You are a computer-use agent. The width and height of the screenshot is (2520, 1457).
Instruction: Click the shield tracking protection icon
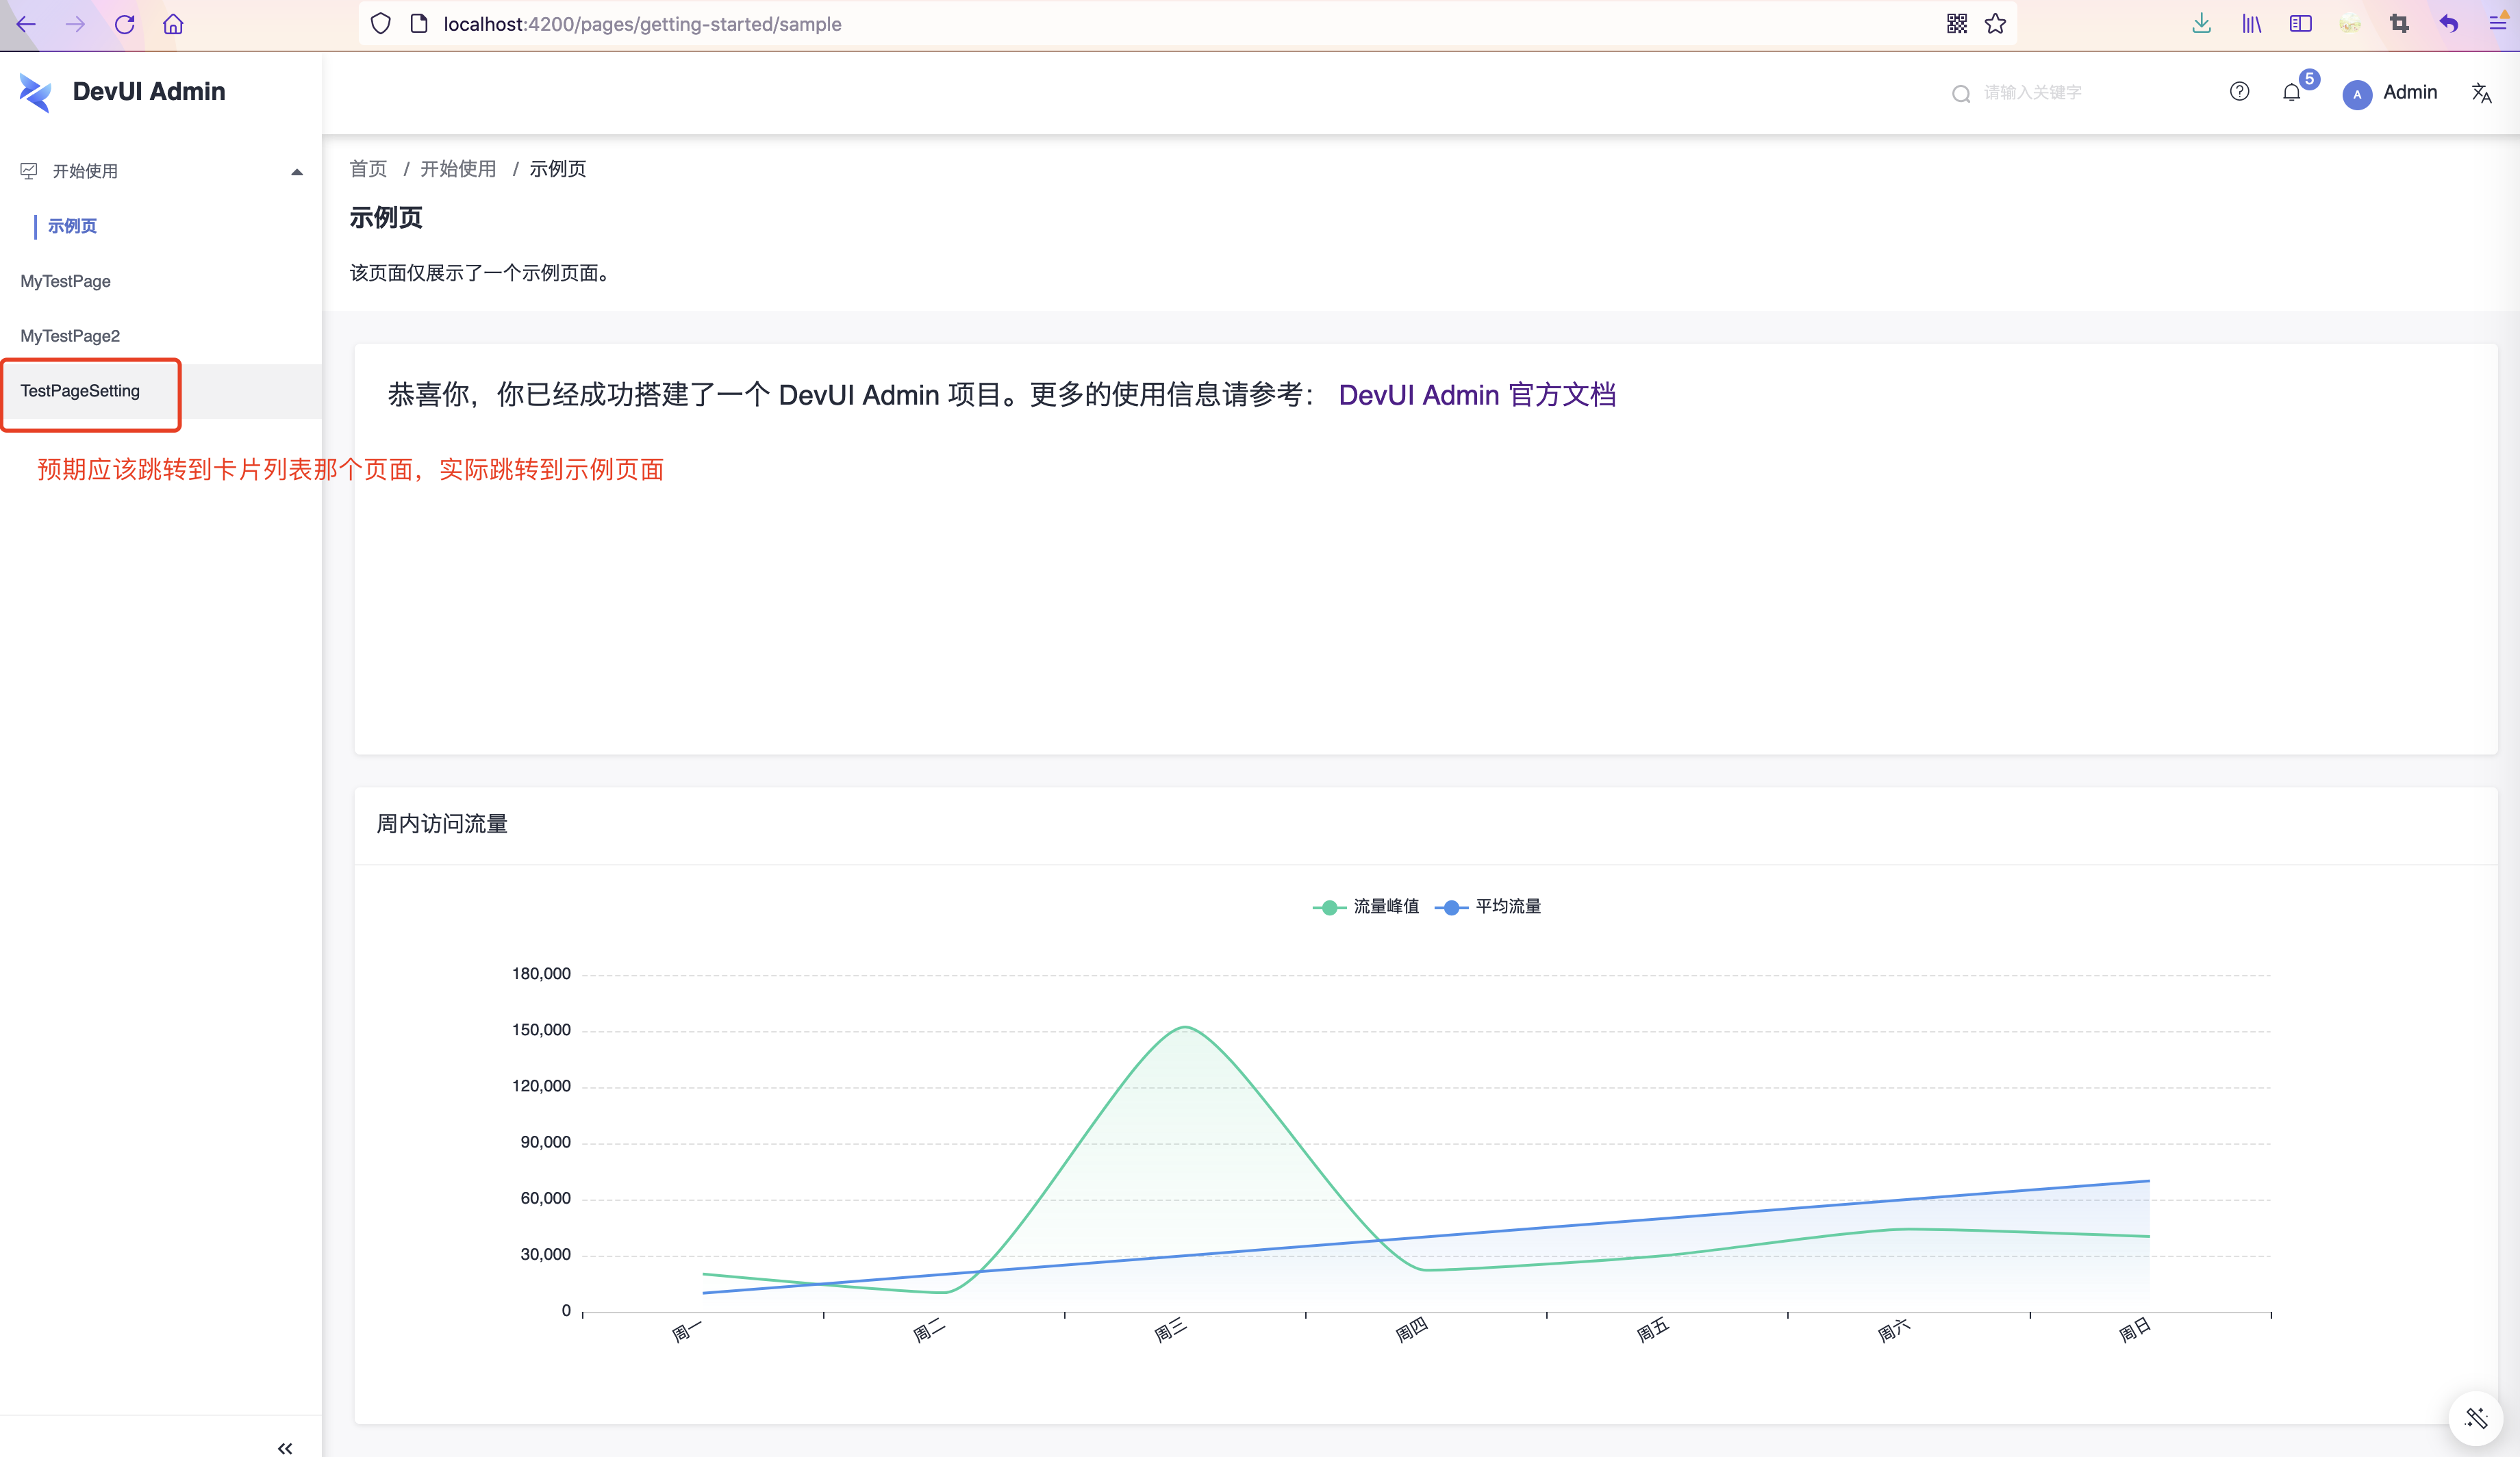[x=380, y=24]
